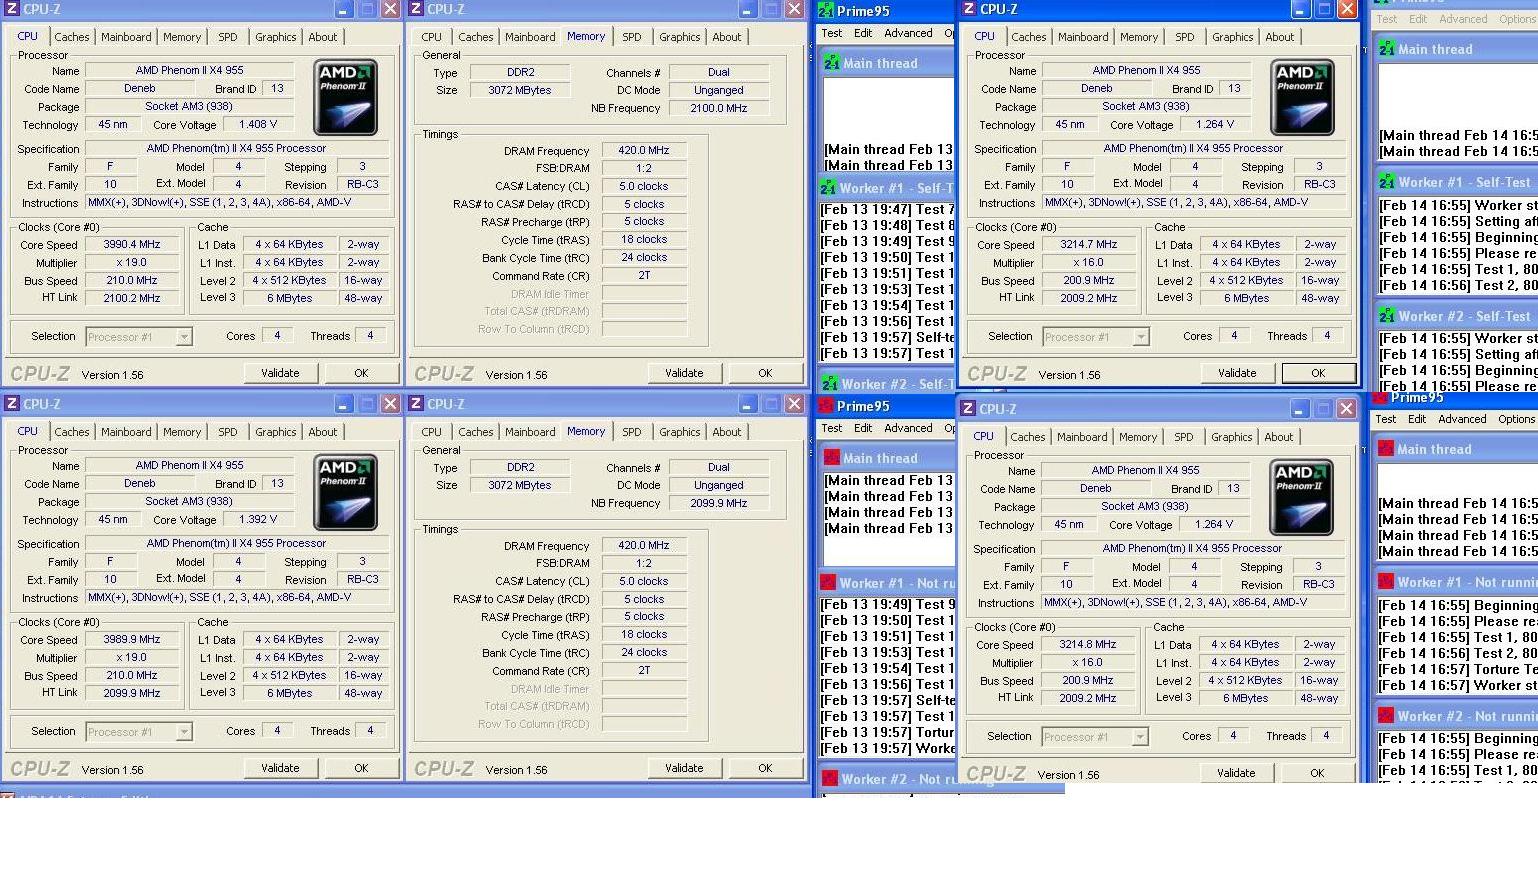Click green Main thread icon in Feb 13 Prime95 window
Screen dimensions: 1538x878
point(831,63)
